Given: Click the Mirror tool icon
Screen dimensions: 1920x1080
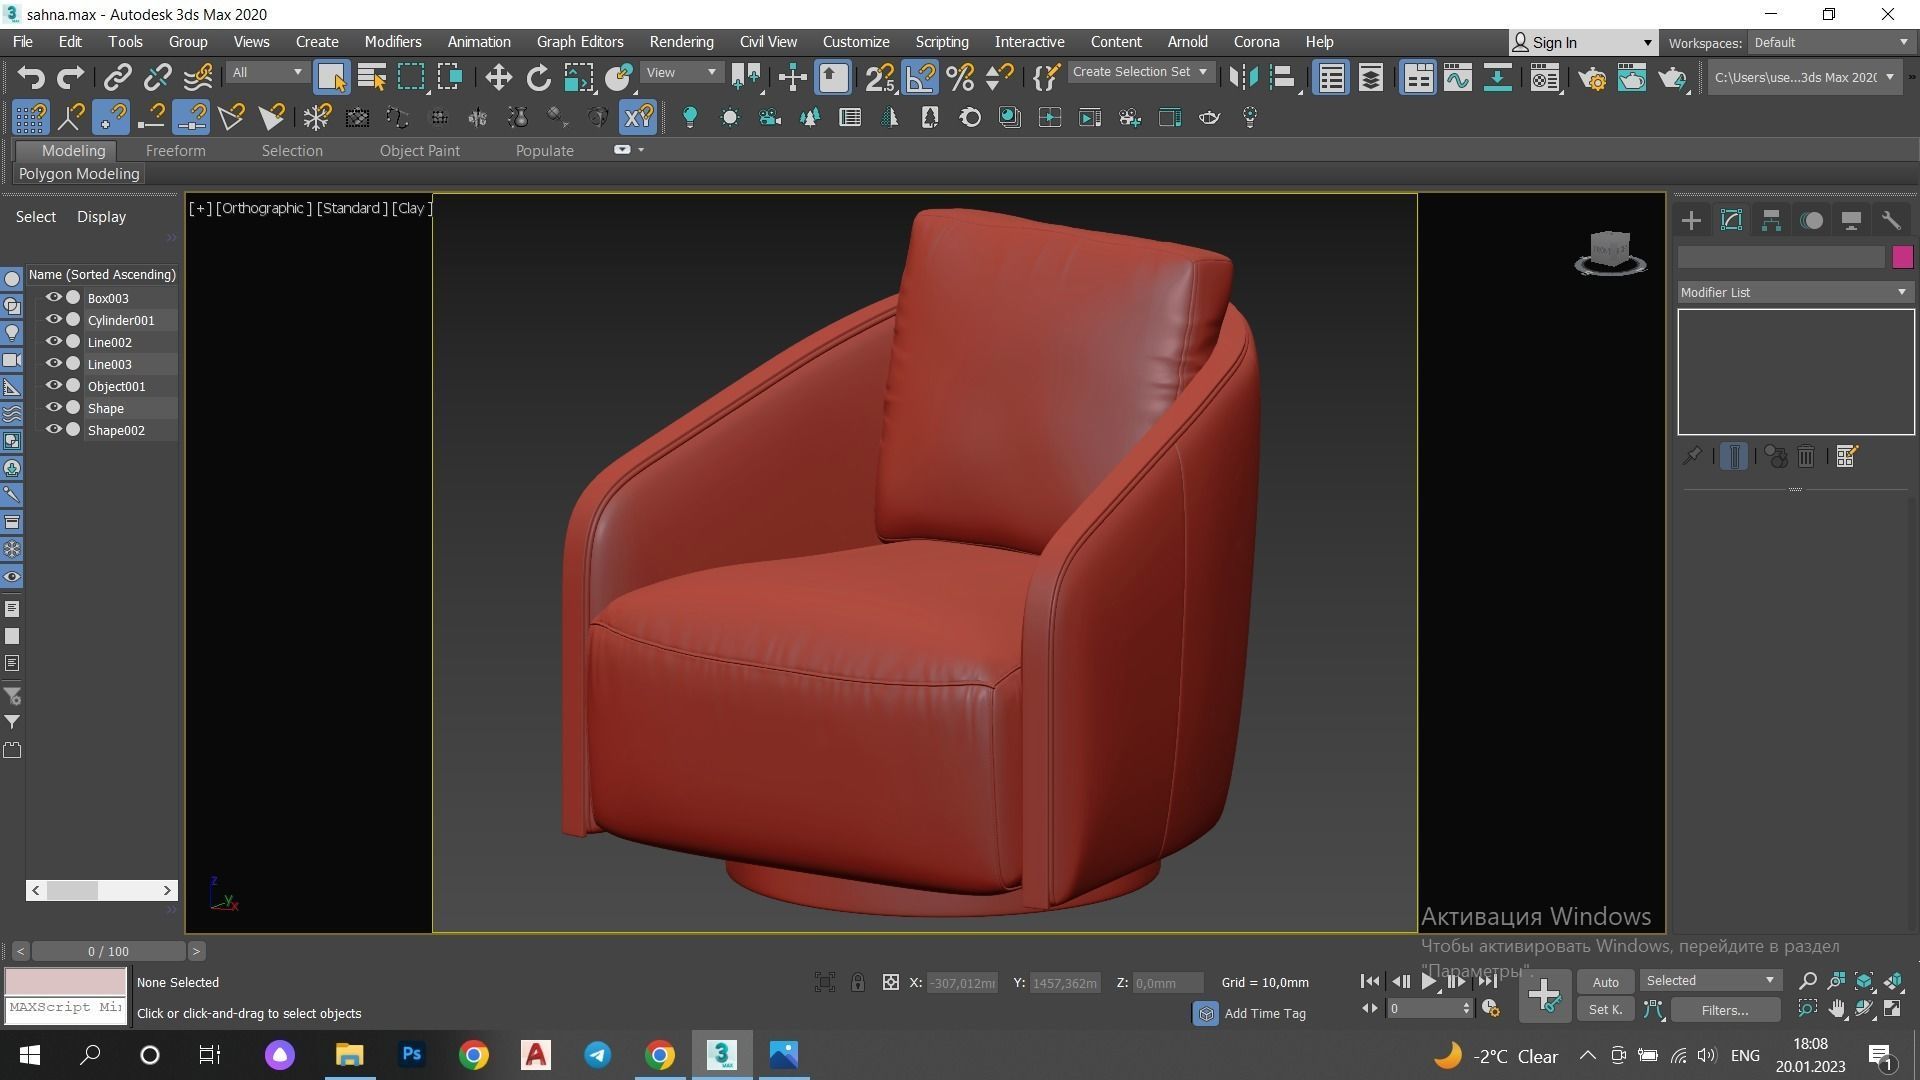Looking at the screenshot, I should (x=1243, y=78).
